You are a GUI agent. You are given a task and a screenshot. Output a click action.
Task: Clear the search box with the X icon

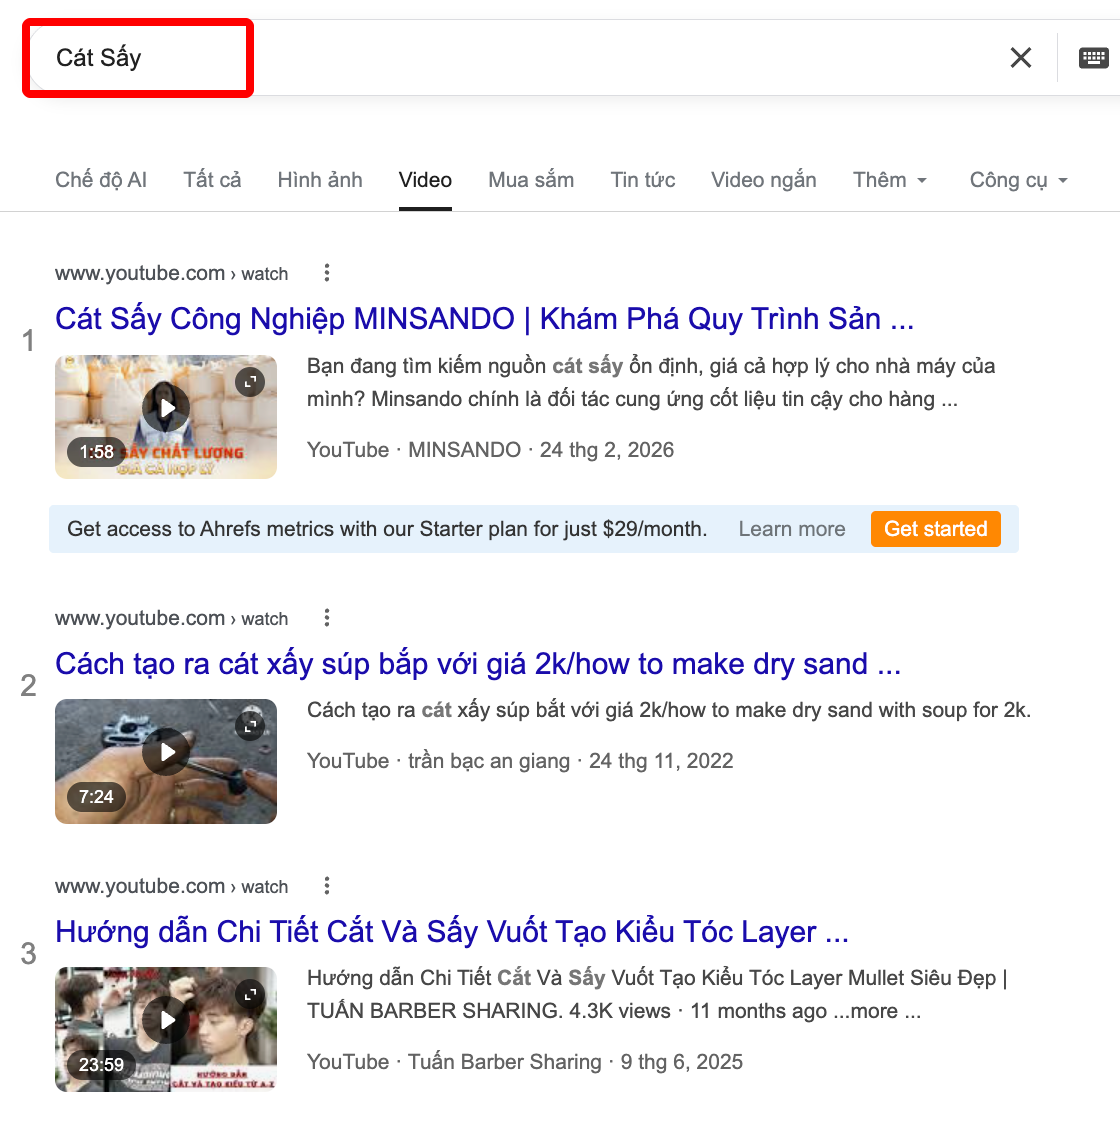point(1021,58)
